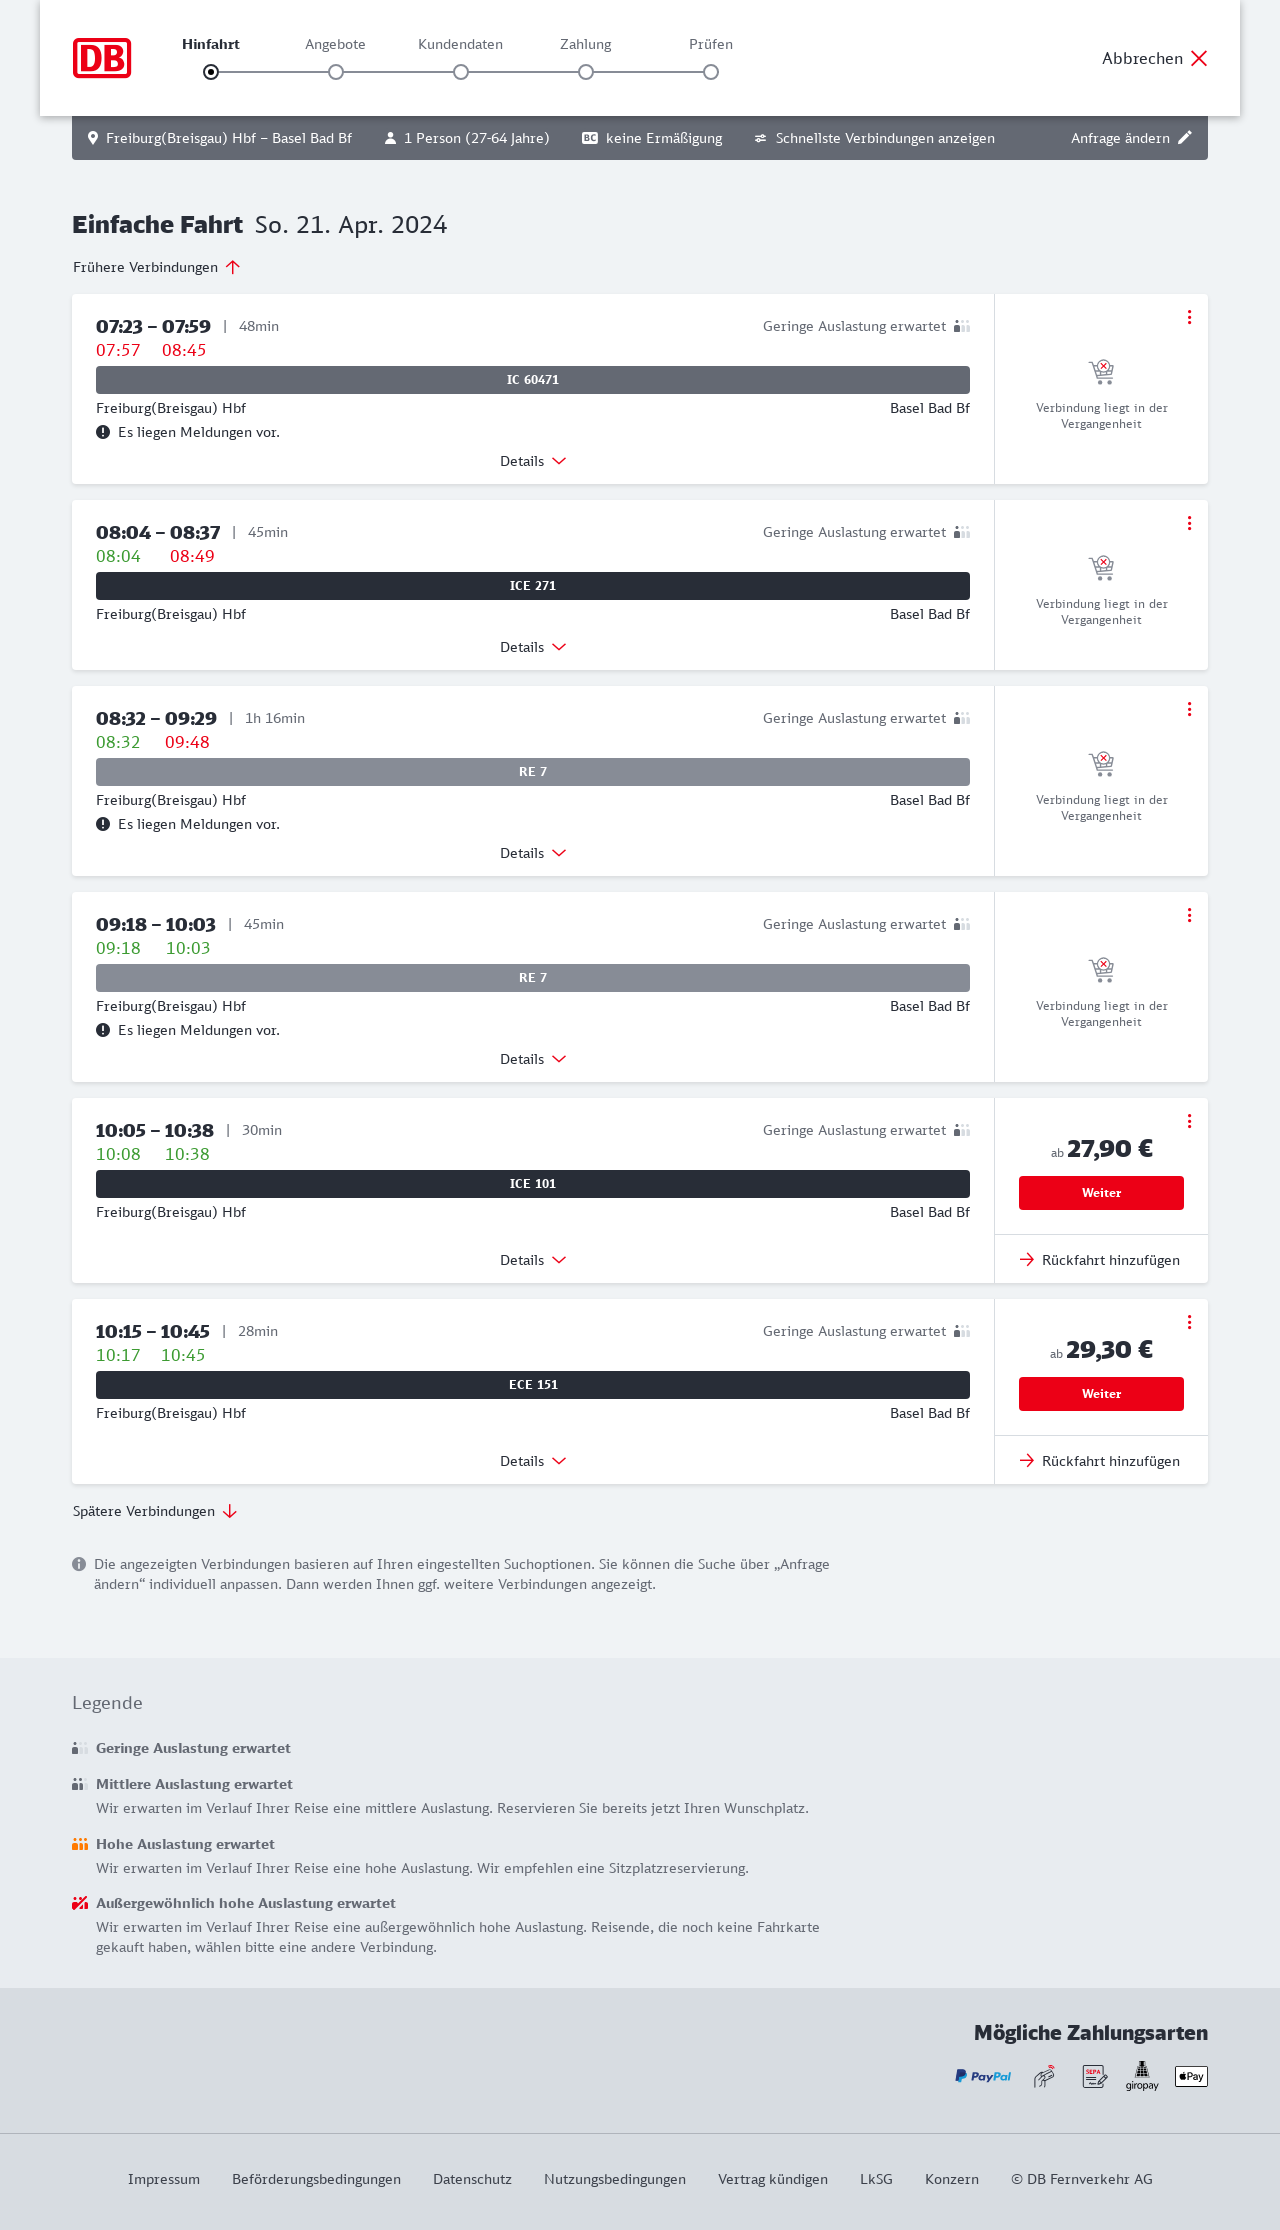This screenshot has height=2230, width=1280.
Task: Add Rückfahrt to the ECE 151 connection
Action: [1101, 1461]
